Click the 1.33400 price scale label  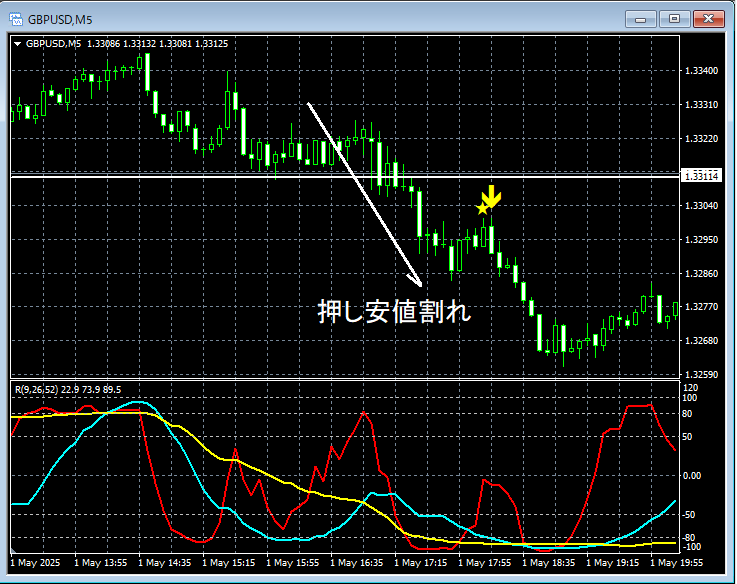tap(701, 71)
